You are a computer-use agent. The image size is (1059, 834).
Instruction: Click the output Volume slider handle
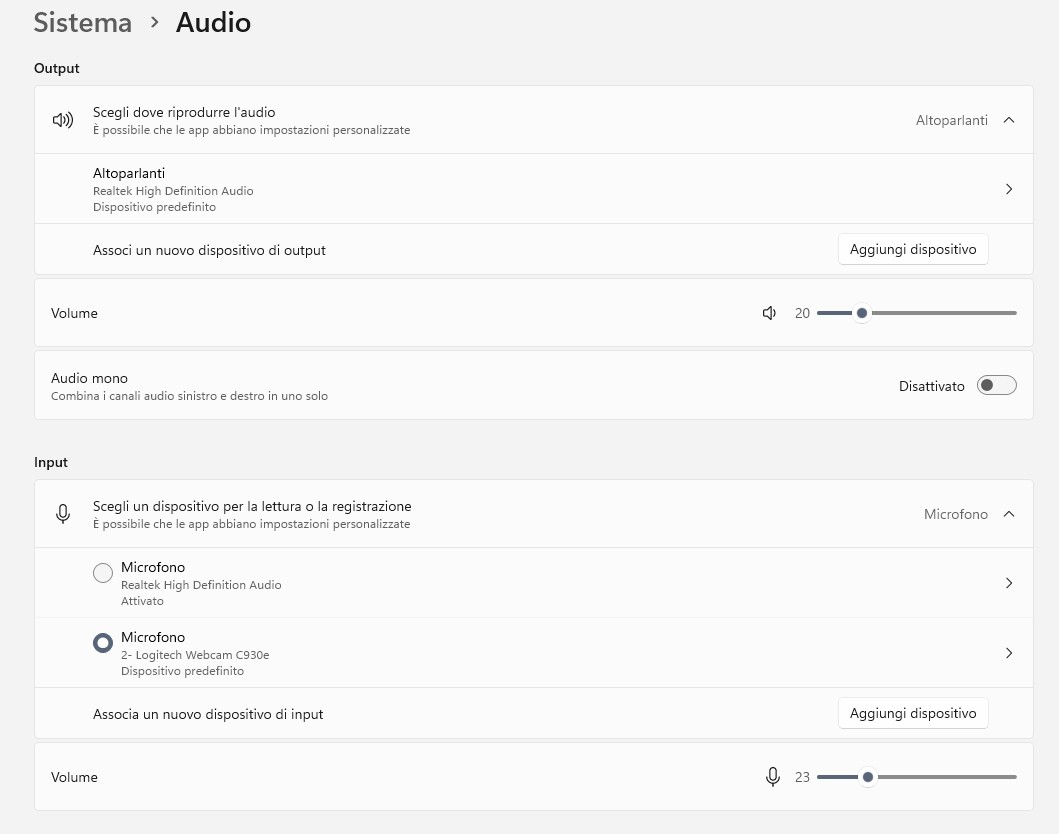pyautogui.click(x=862, y=313)
